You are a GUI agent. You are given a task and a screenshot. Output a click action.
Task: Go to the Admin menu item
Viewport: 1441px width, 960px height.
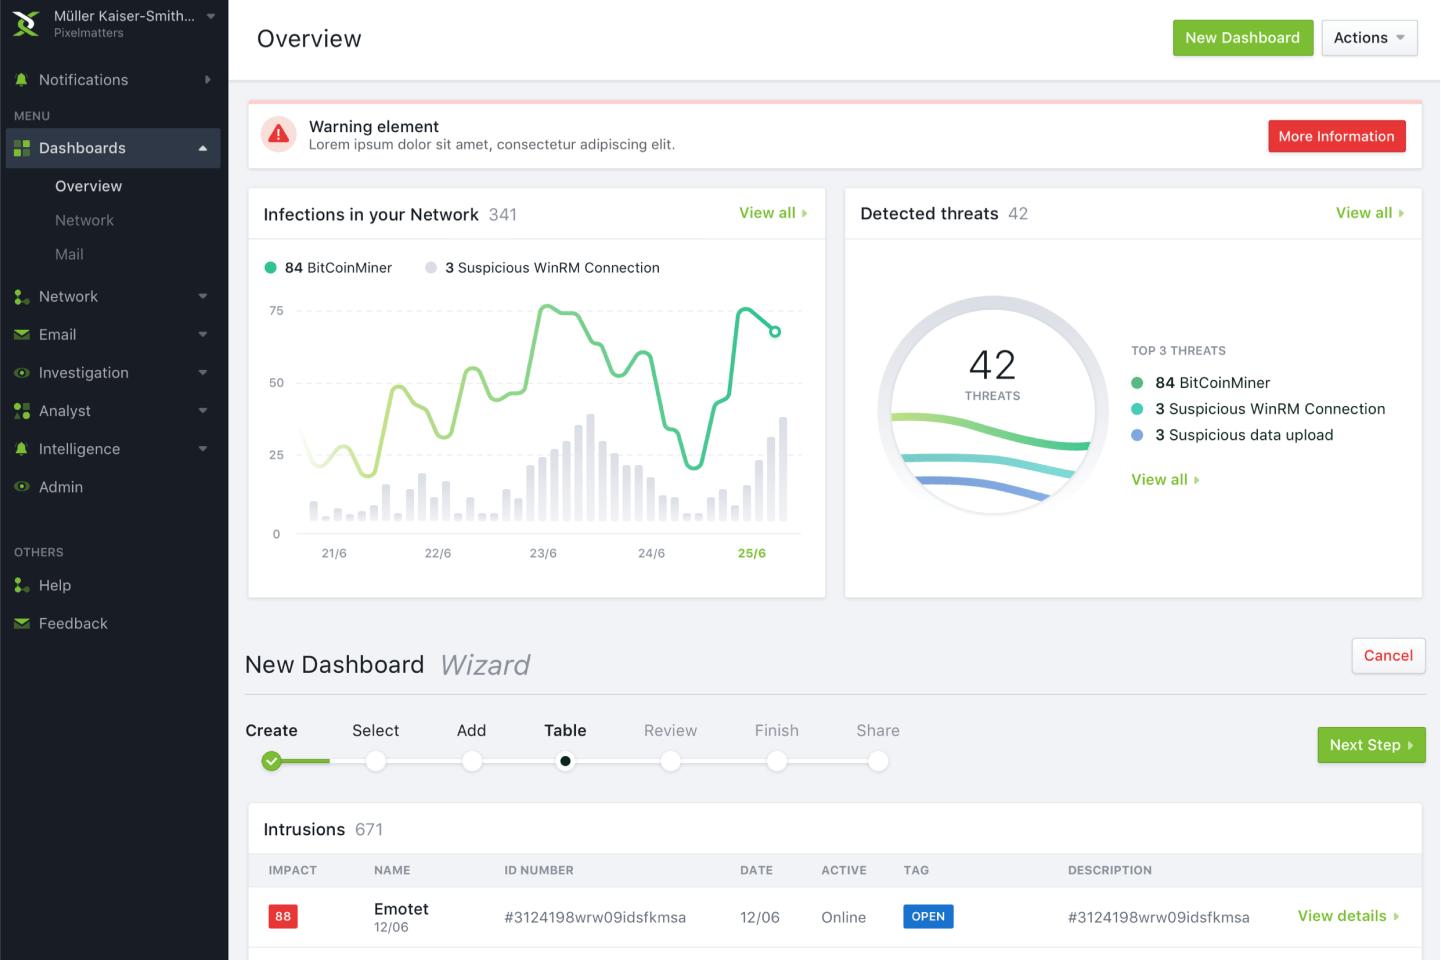(61, 487)
